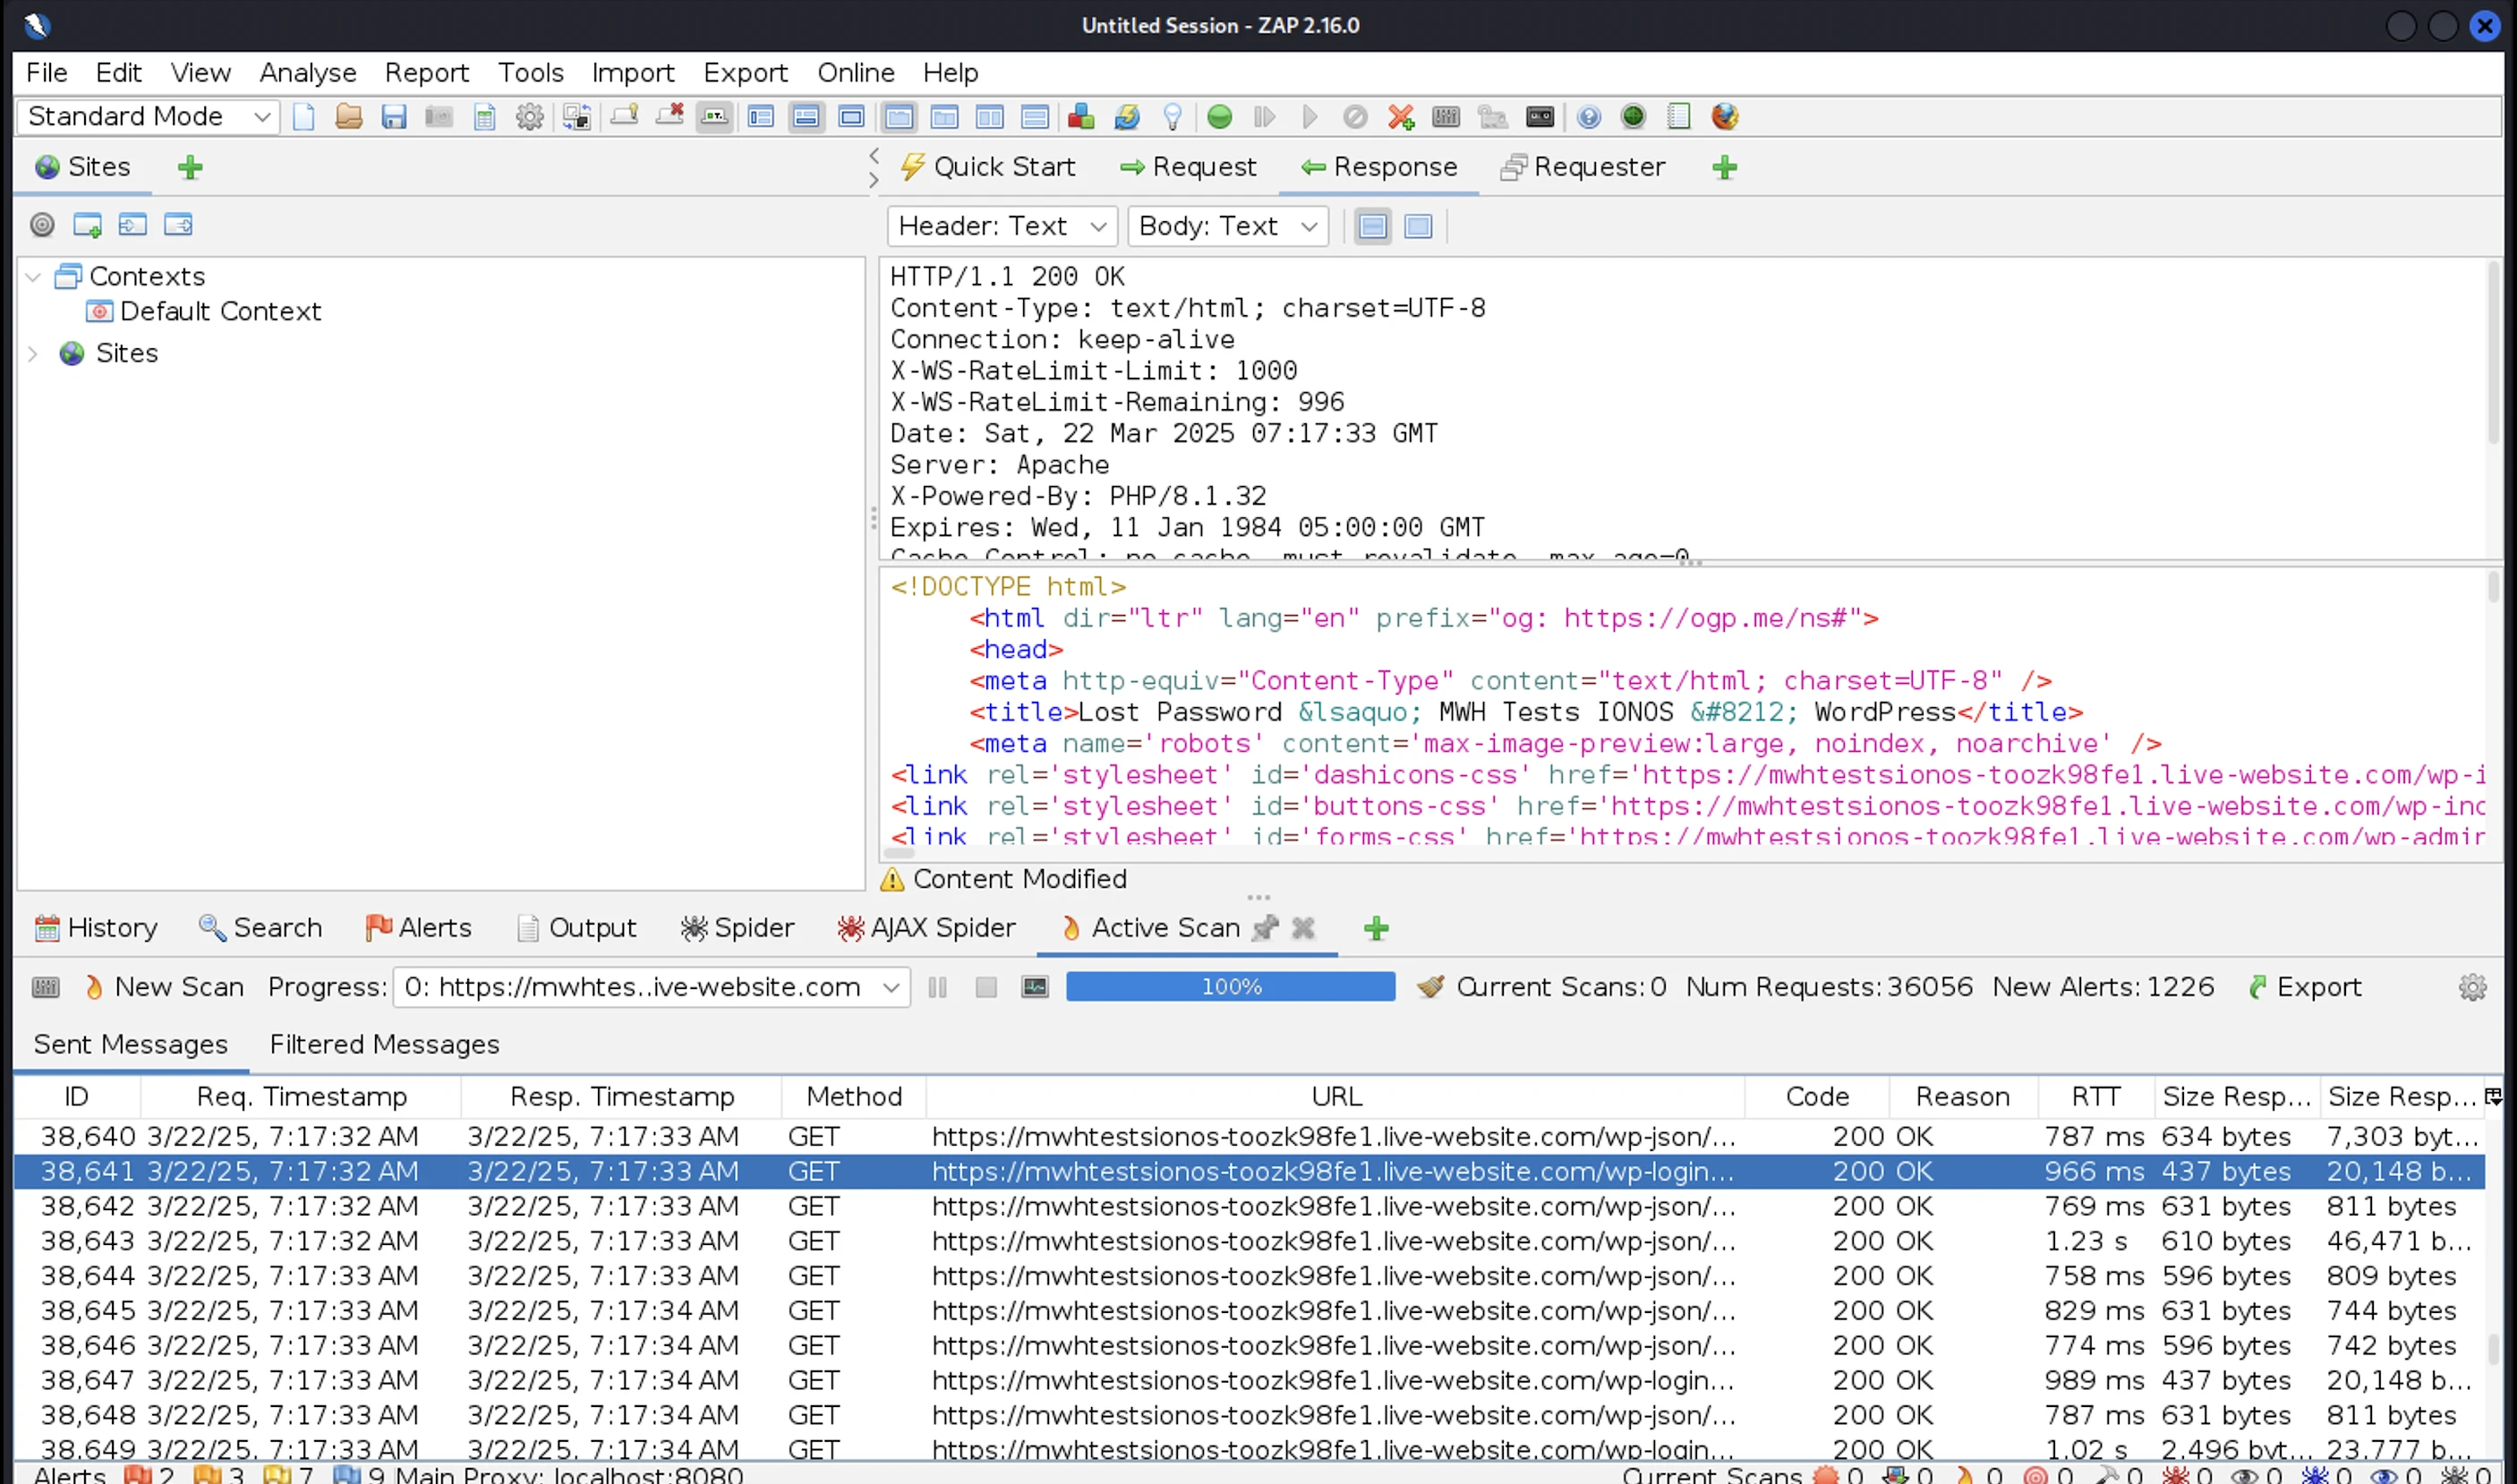
Task: Open the Body: Text view dropdown
Action: (1226, 227)
